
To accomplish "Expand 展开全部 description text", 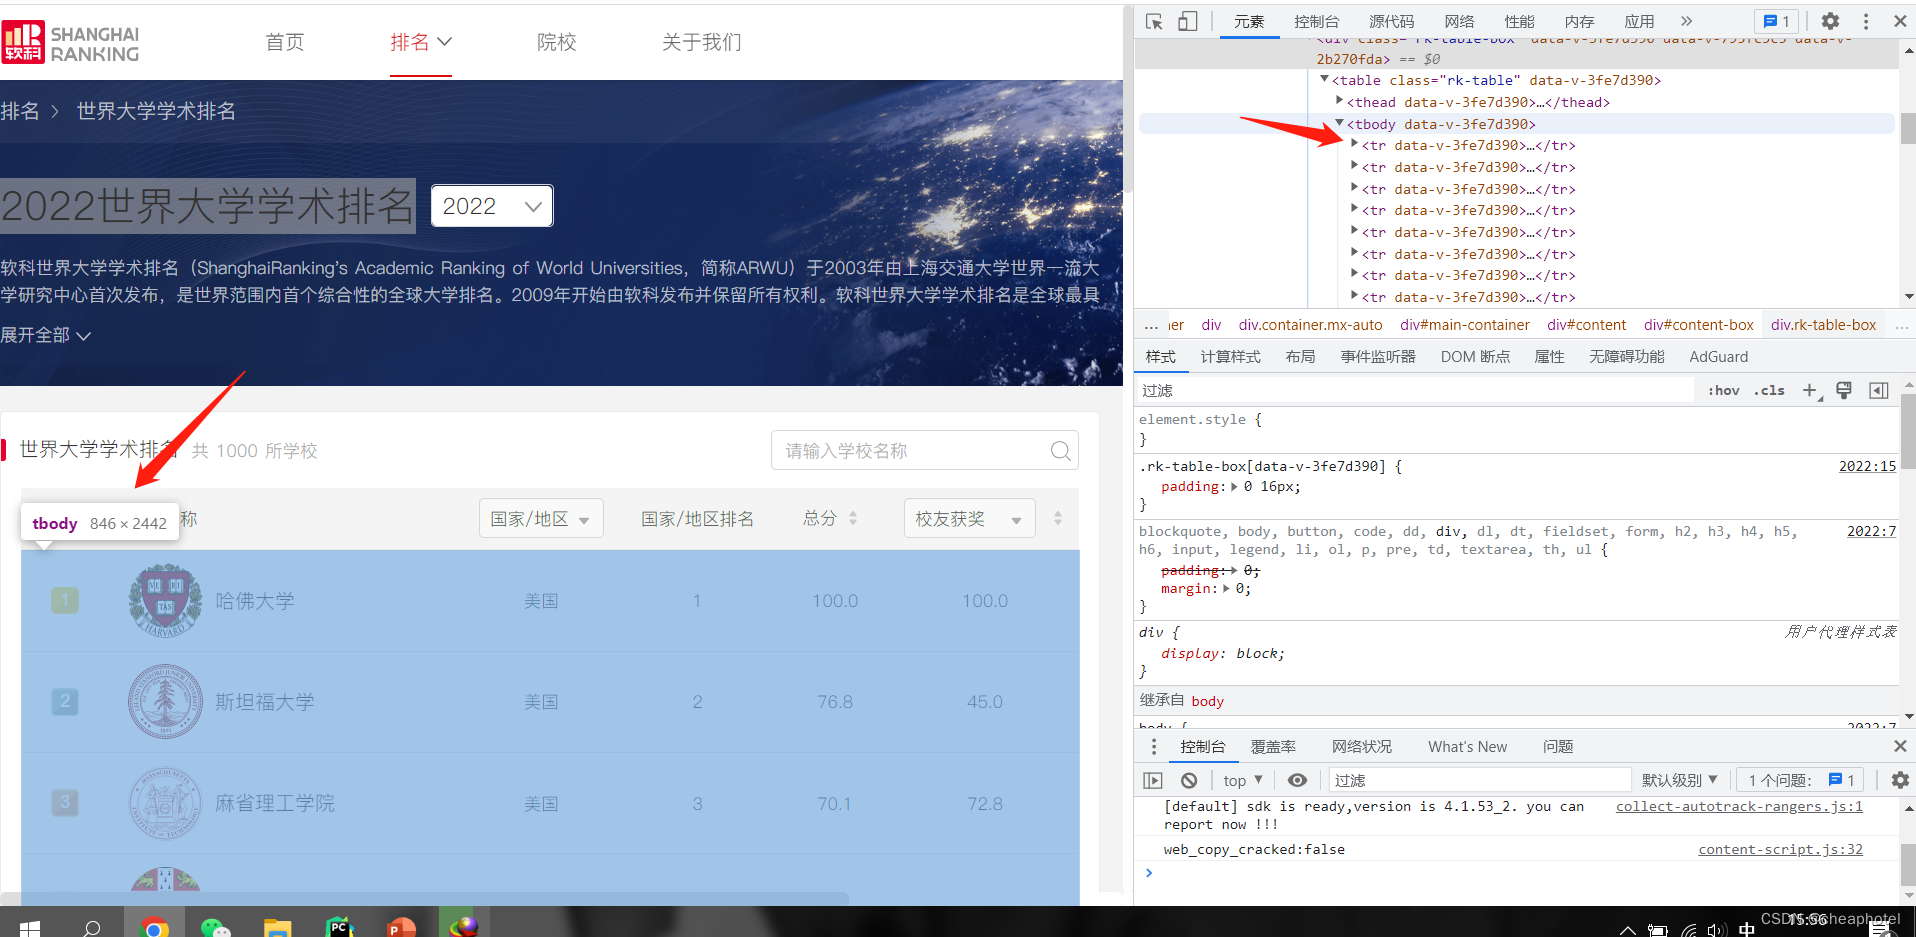I will (46, 335).
